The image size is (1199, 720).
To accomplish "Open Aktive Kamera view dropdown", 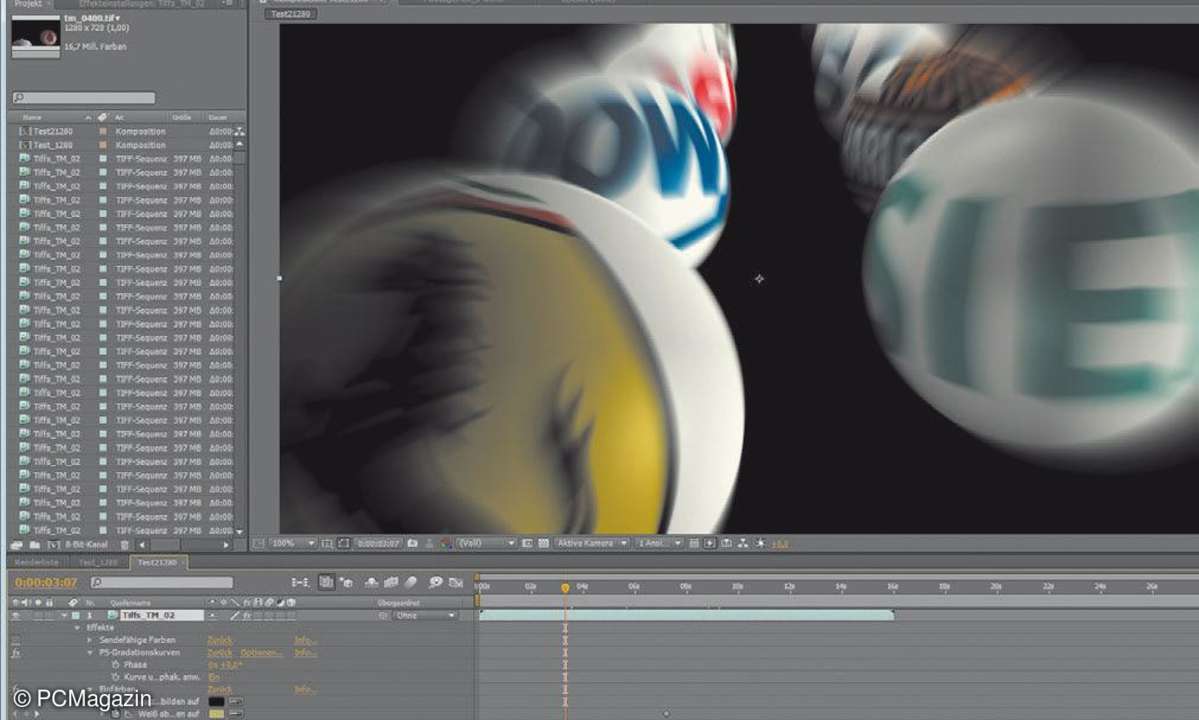I will [592, 543].
